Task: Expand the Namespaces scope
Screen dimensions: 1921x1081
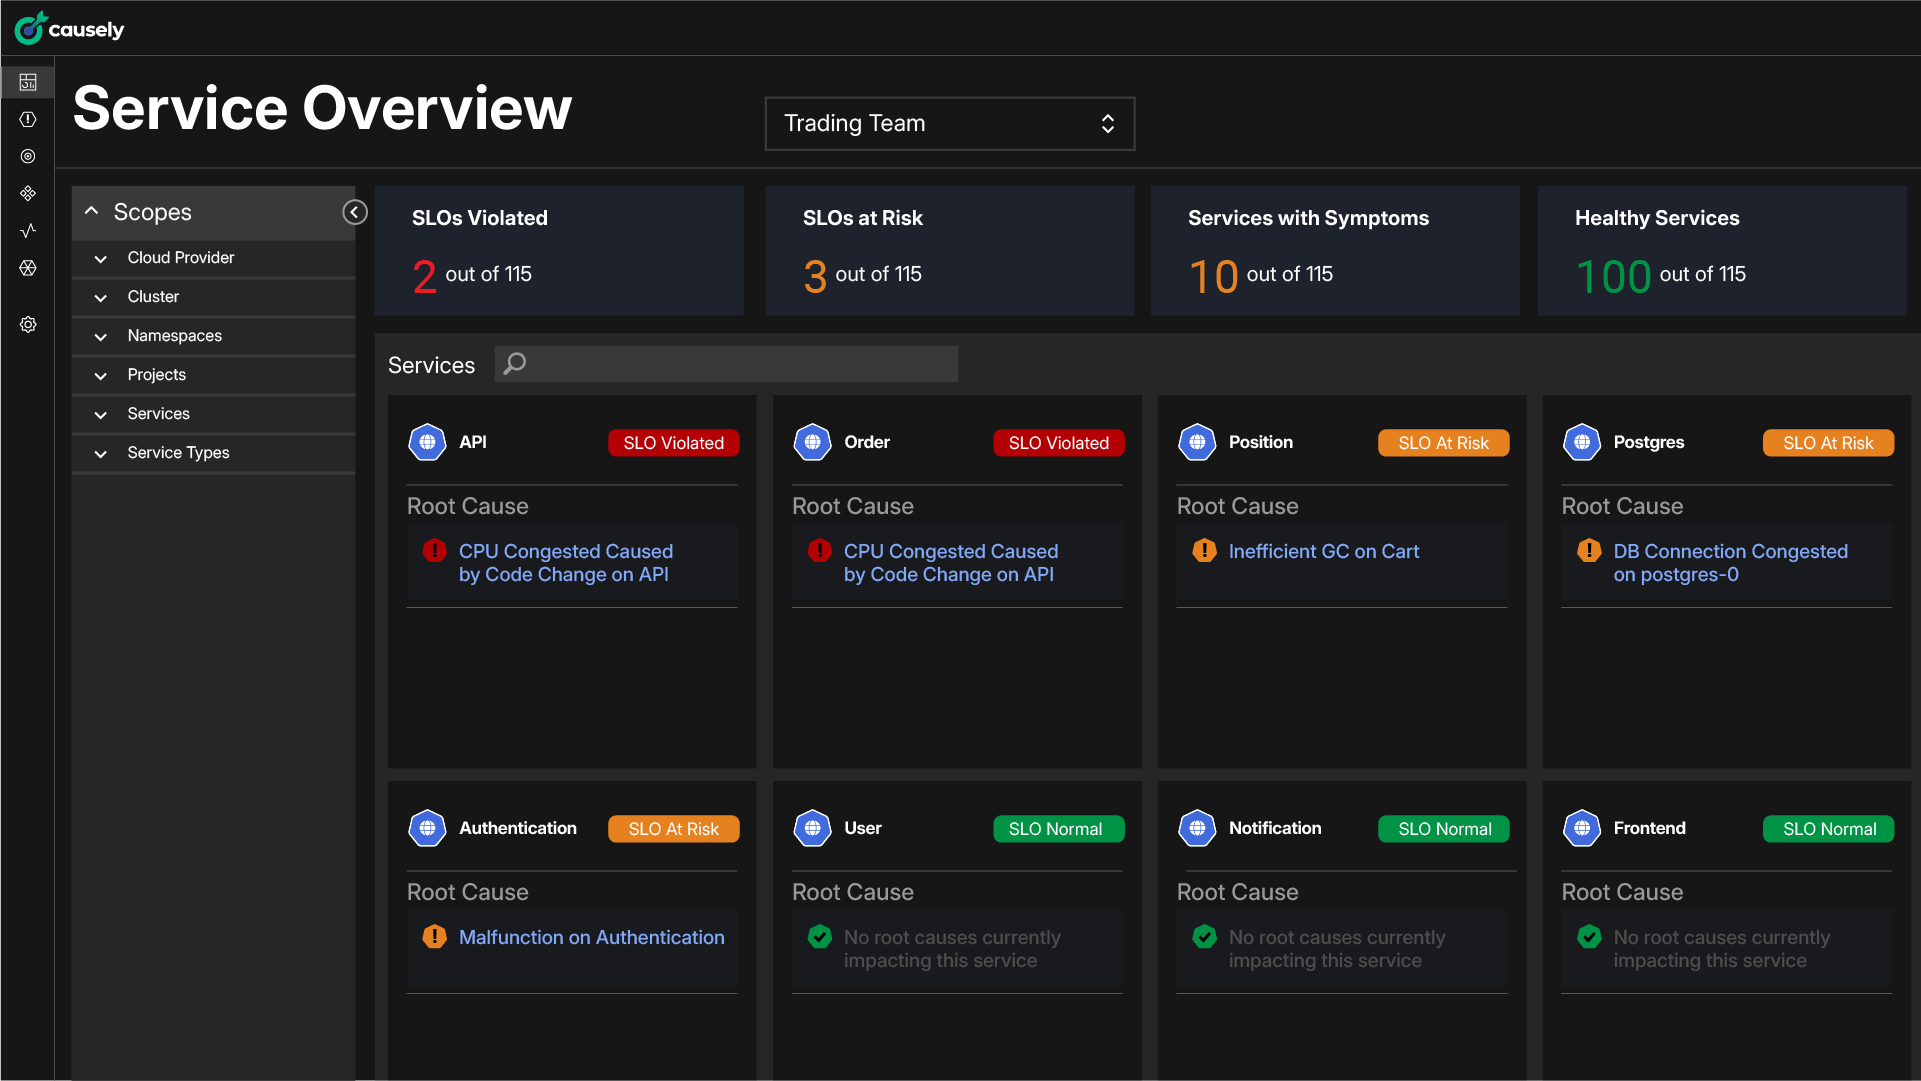Action: (x=174, y=336)
